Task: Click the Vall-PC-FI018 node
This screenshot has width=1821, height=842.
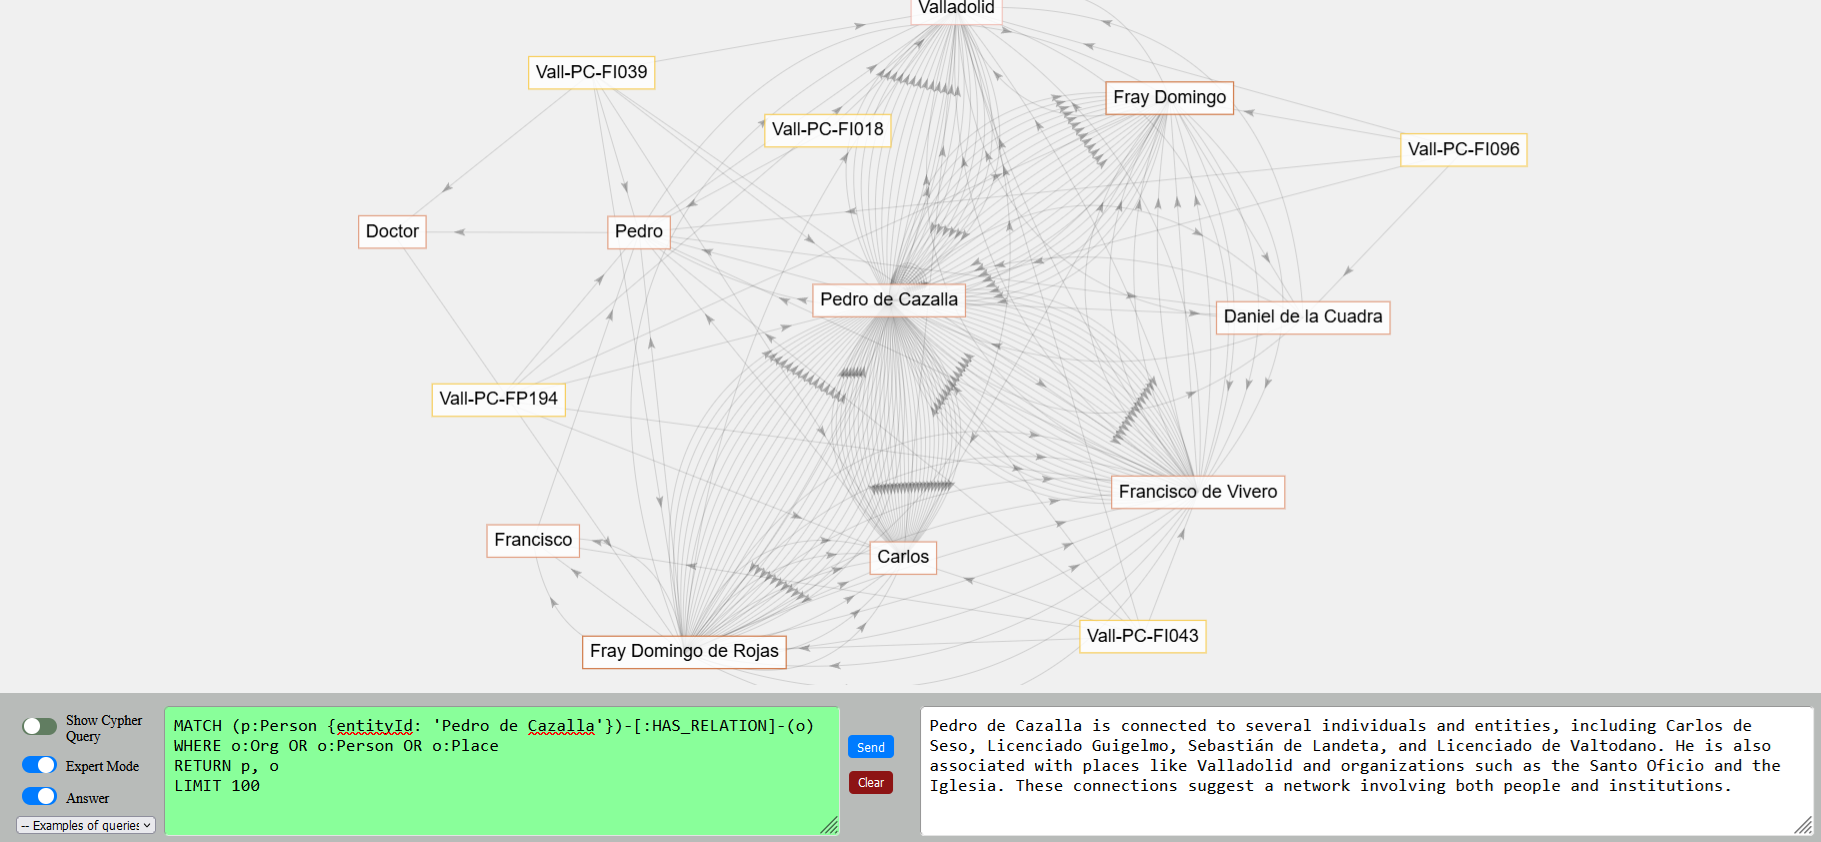Action: [828, 129]
